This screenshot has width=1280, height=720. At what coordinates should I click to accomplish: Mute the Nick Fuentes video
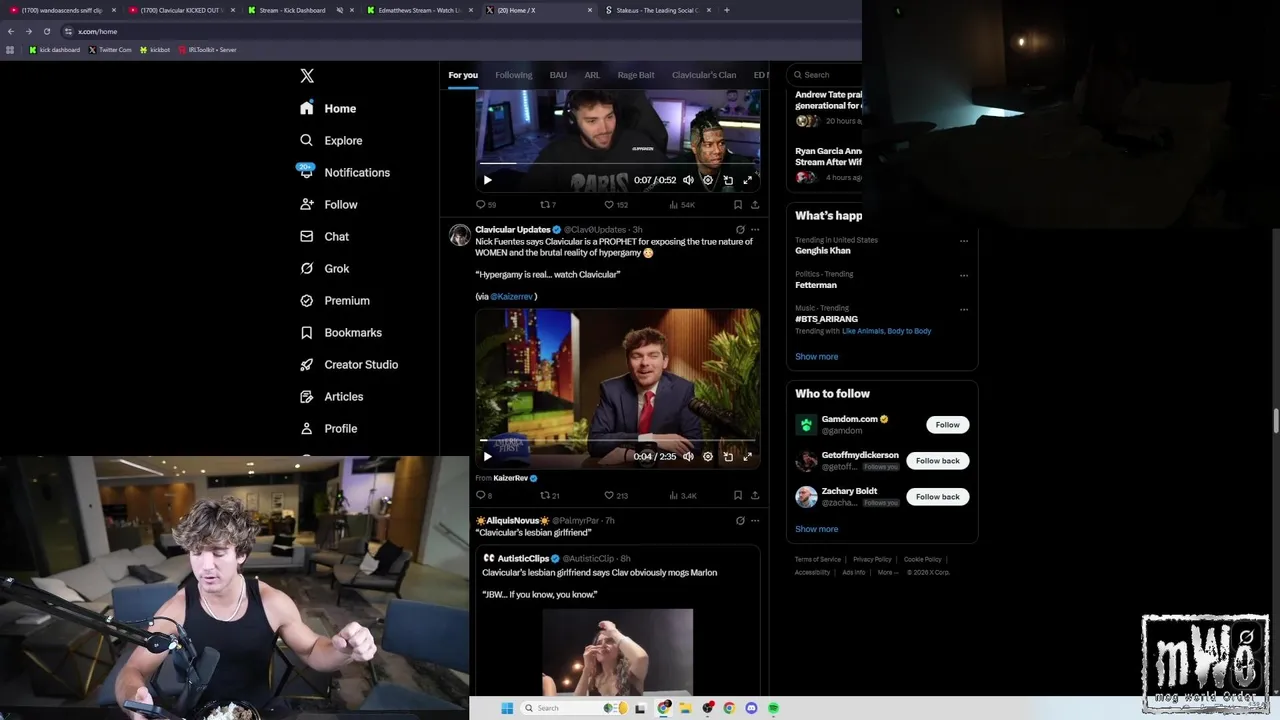click(x=688, y=456)
